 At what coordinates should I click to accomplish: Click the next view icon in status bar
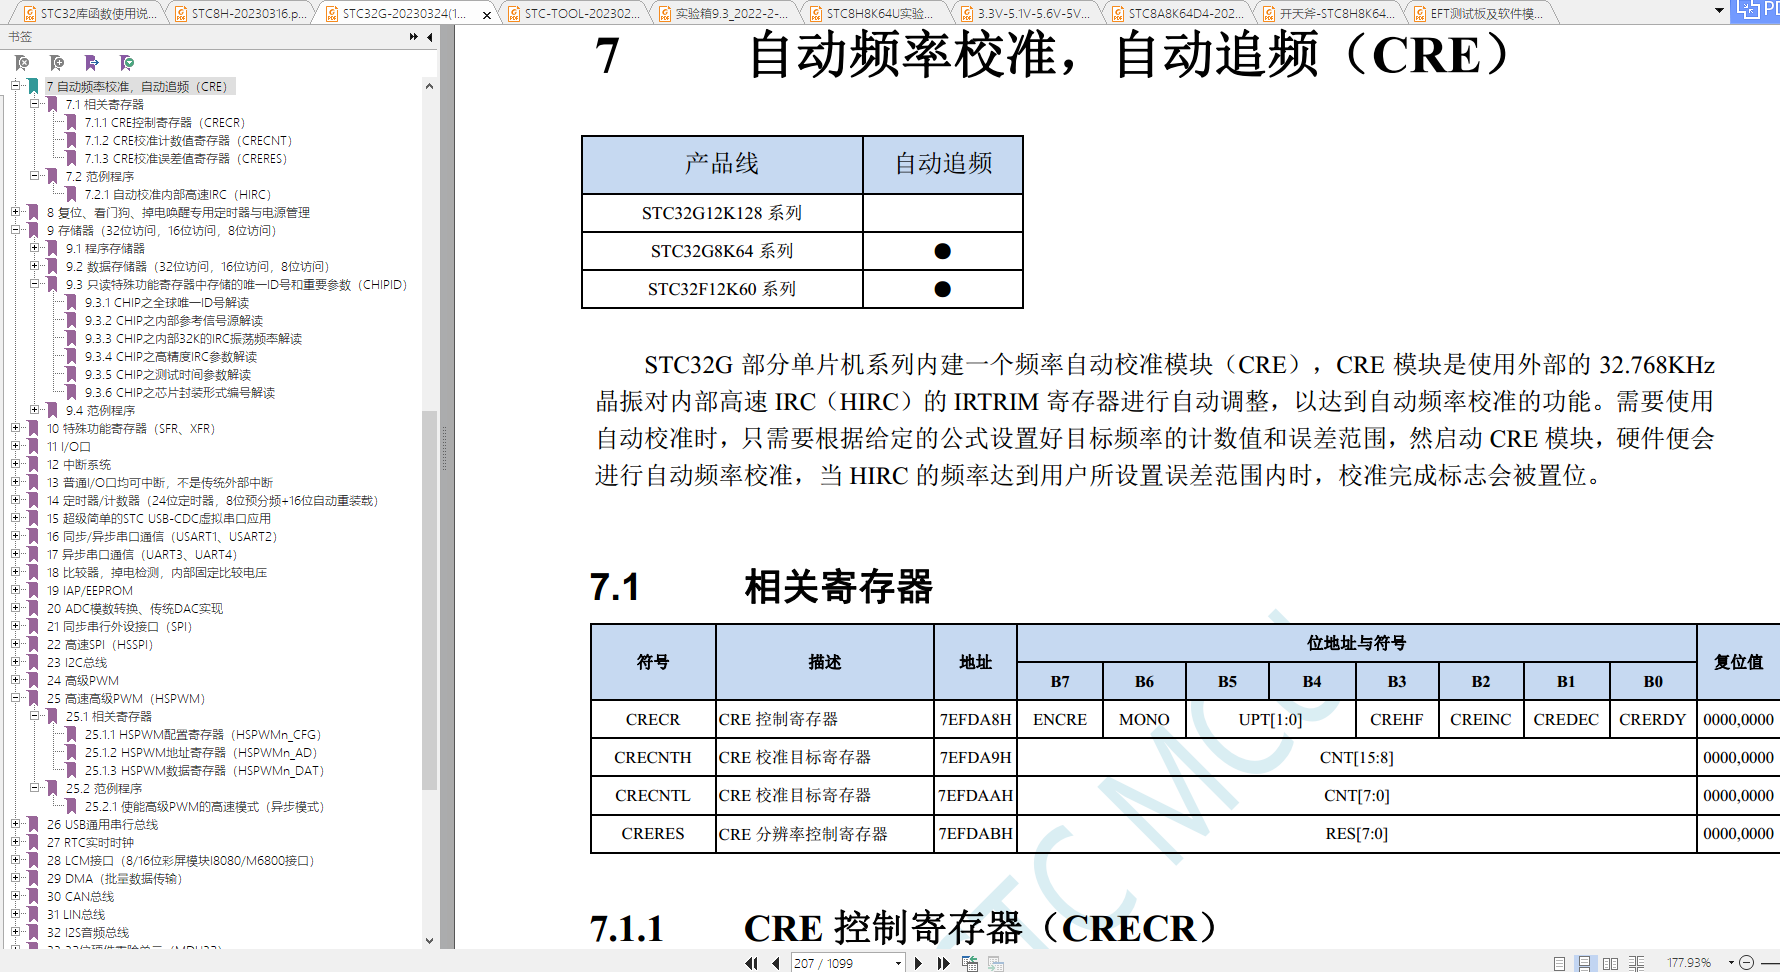[996, 963]
